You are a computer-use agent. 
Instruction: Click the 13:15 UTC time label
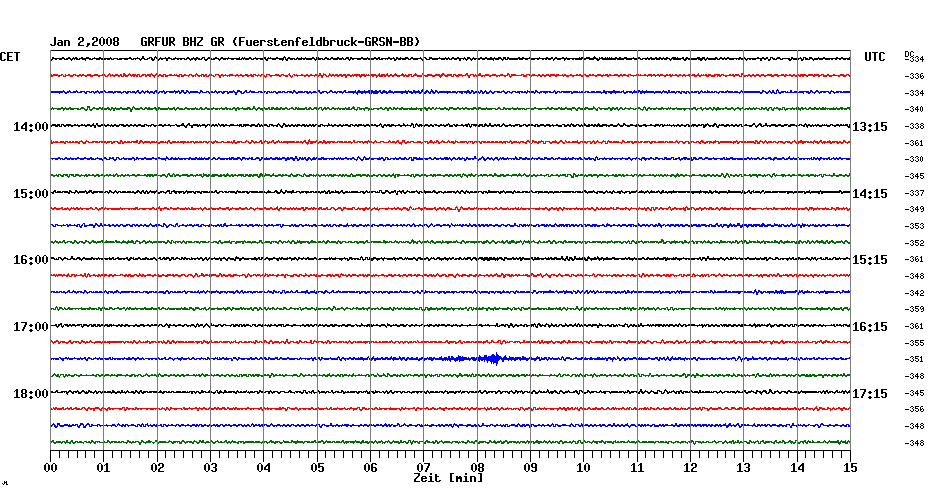tap(870, 127)
